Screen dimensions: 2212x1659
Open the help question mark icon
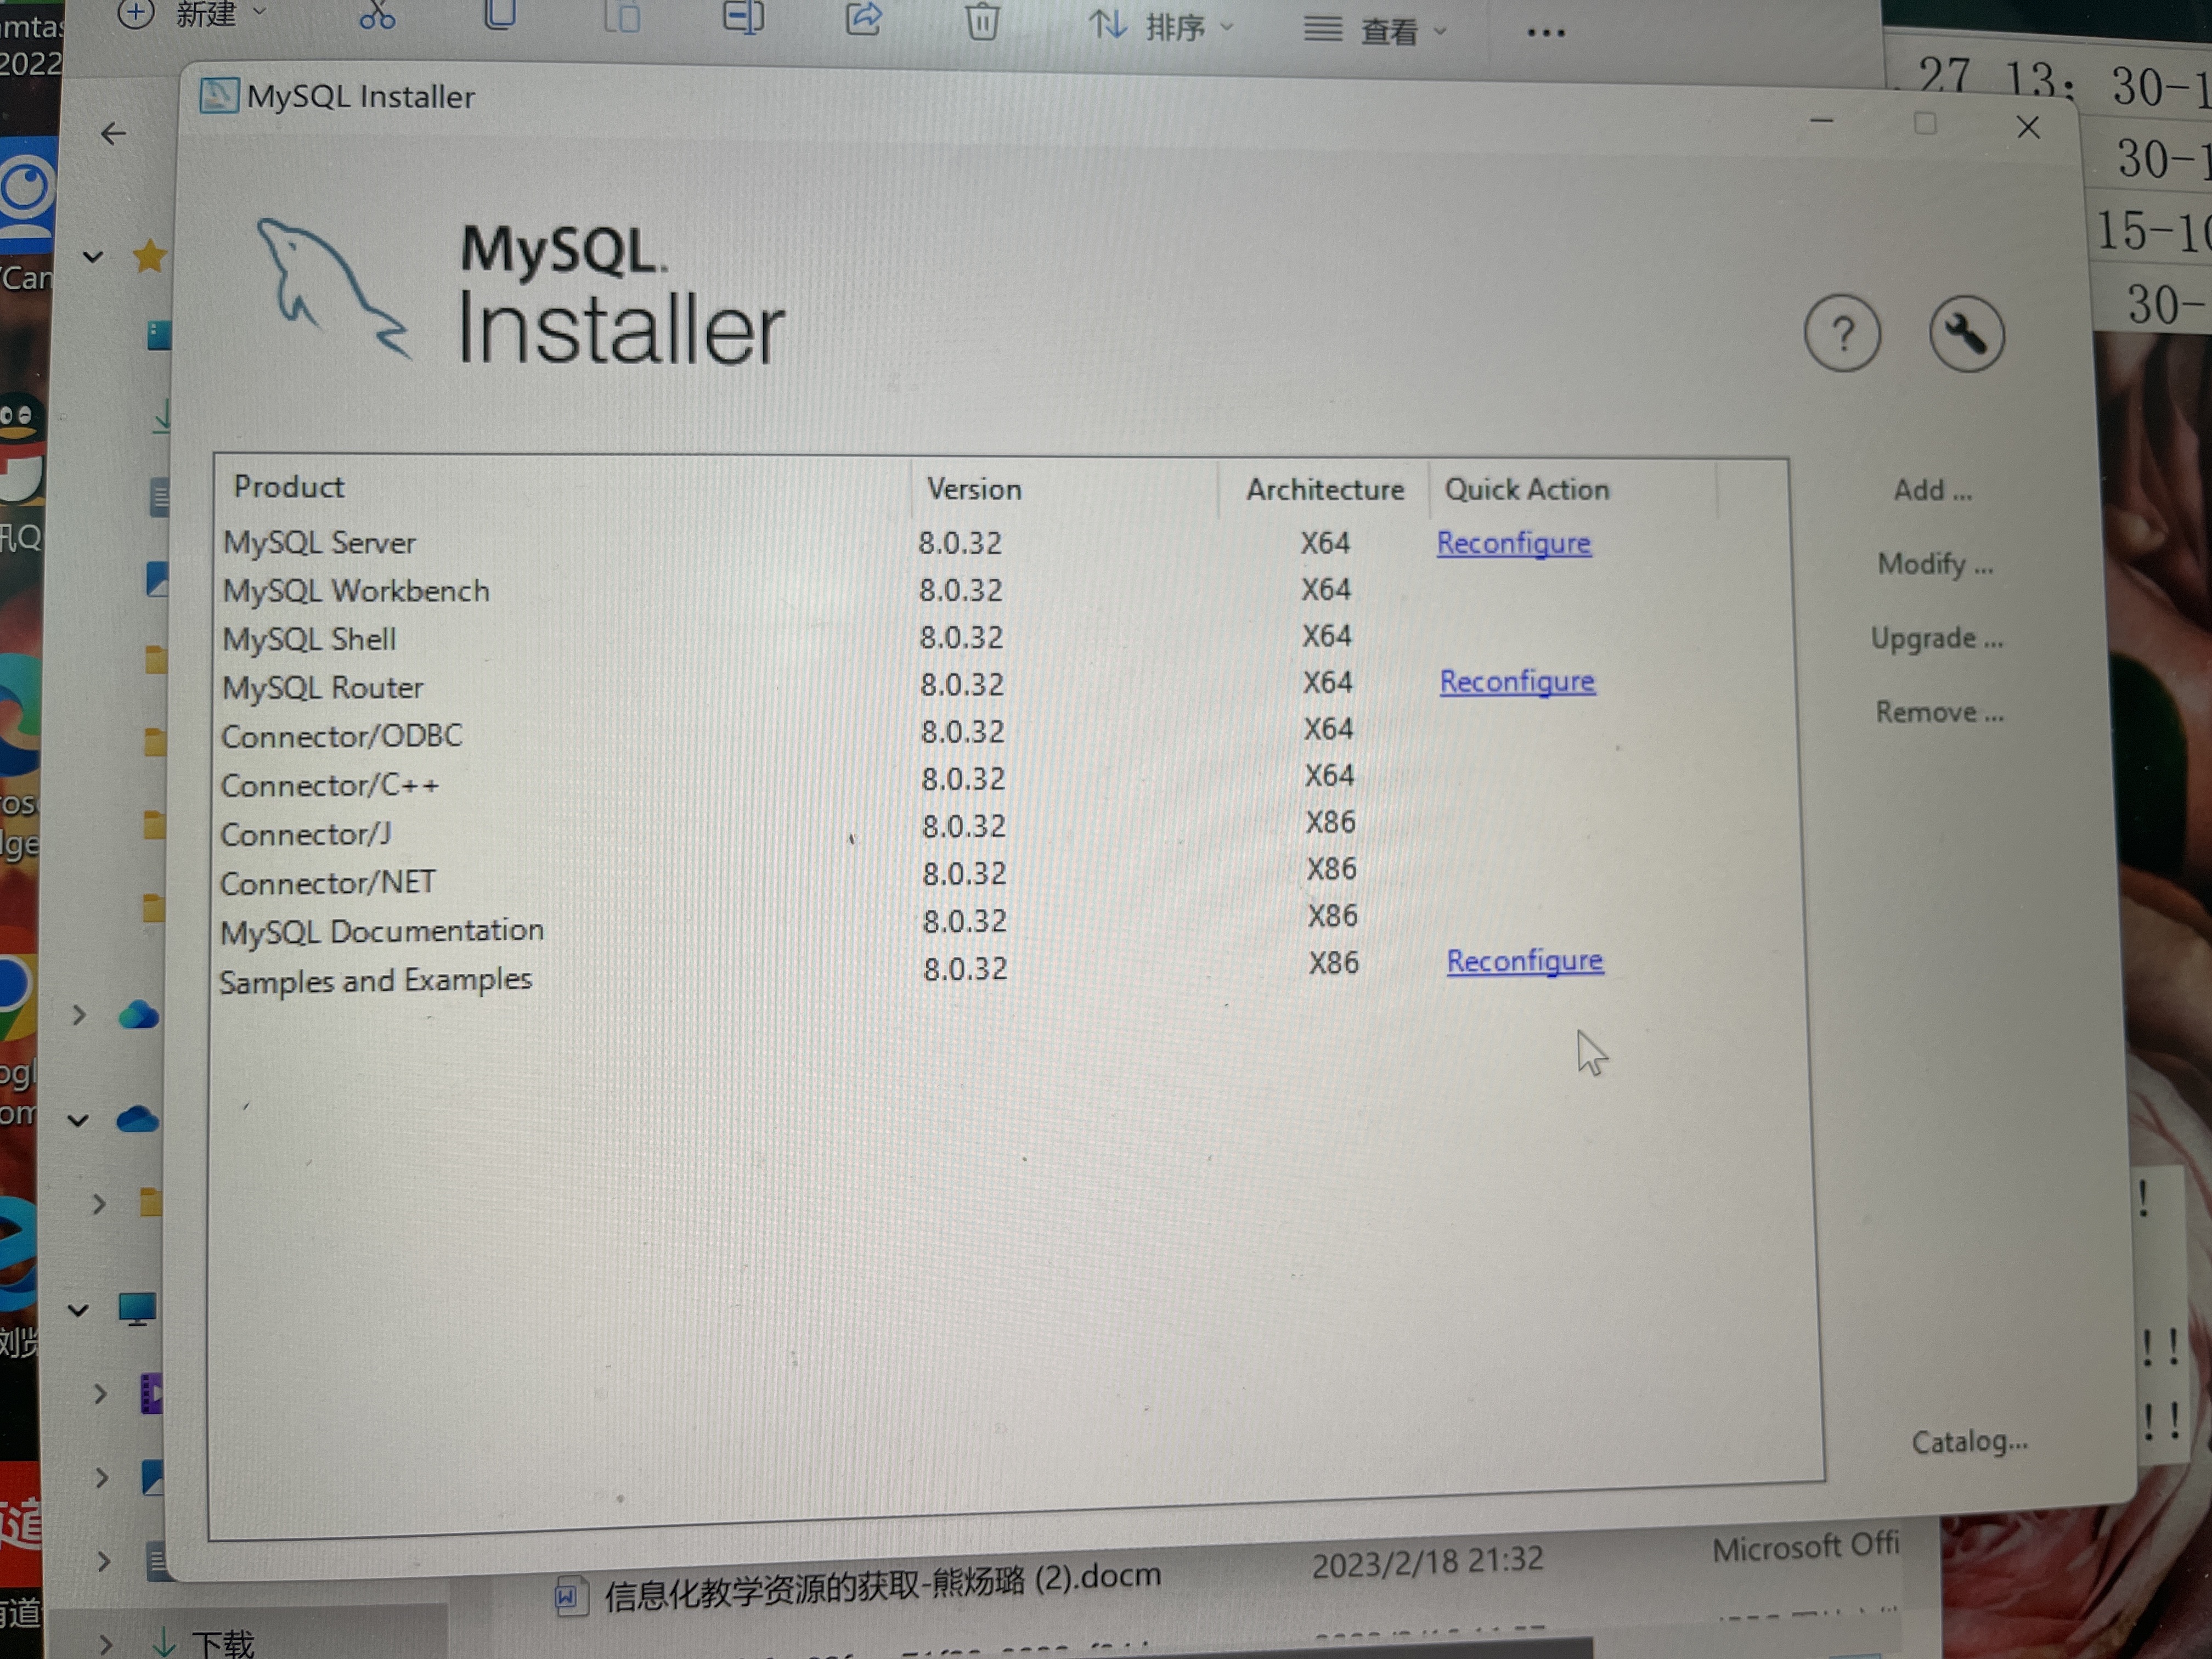(x=1842, y=334)
